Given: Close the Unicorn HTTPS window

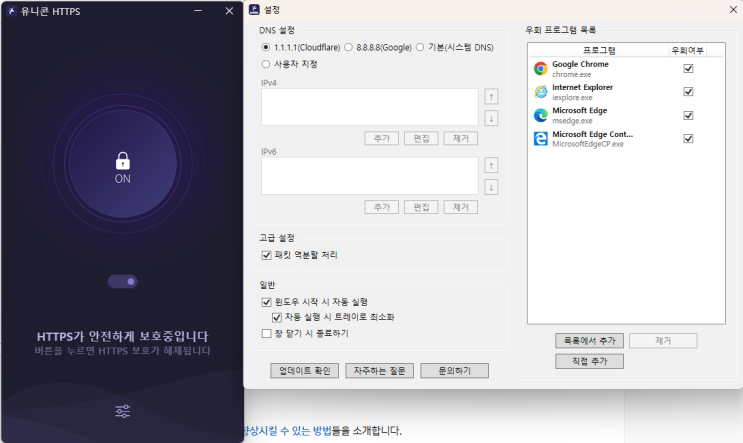Looking at the screenshot, I should (x=229, y=10).
